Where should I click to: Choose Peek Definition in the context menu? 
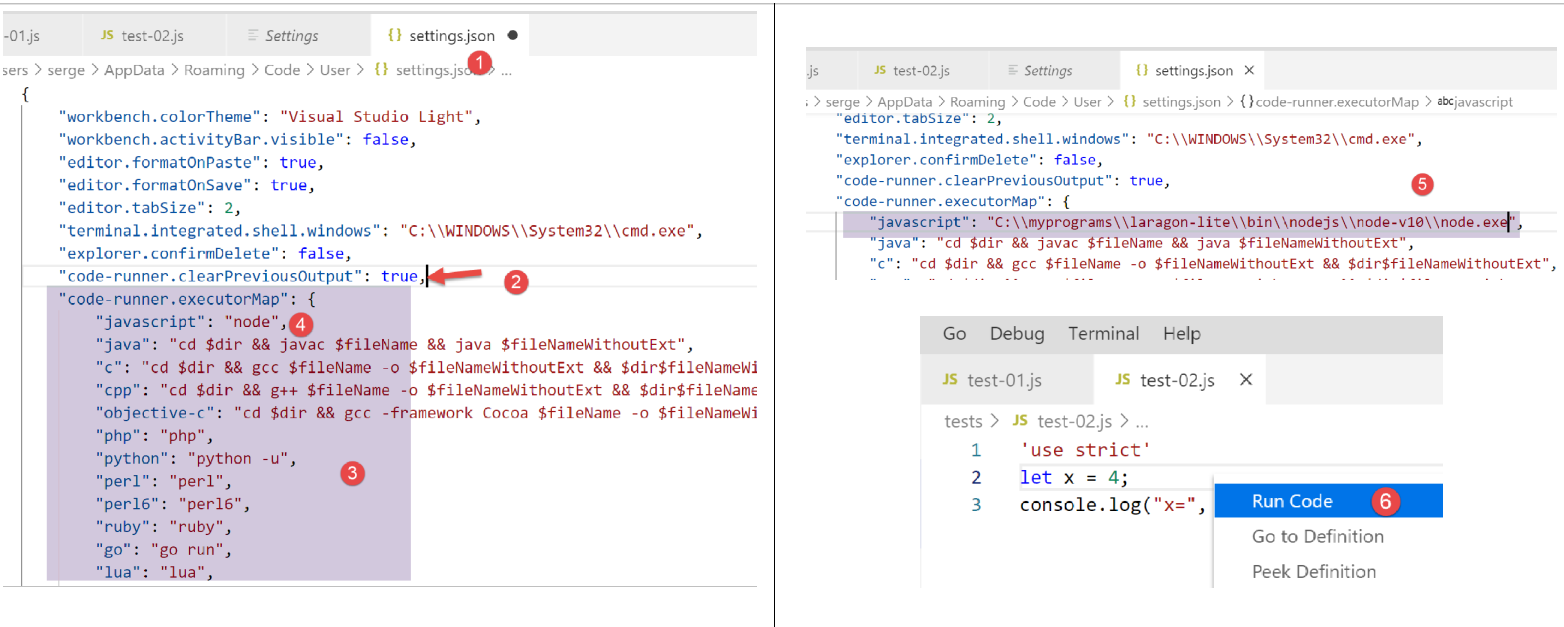point(1313,572)
